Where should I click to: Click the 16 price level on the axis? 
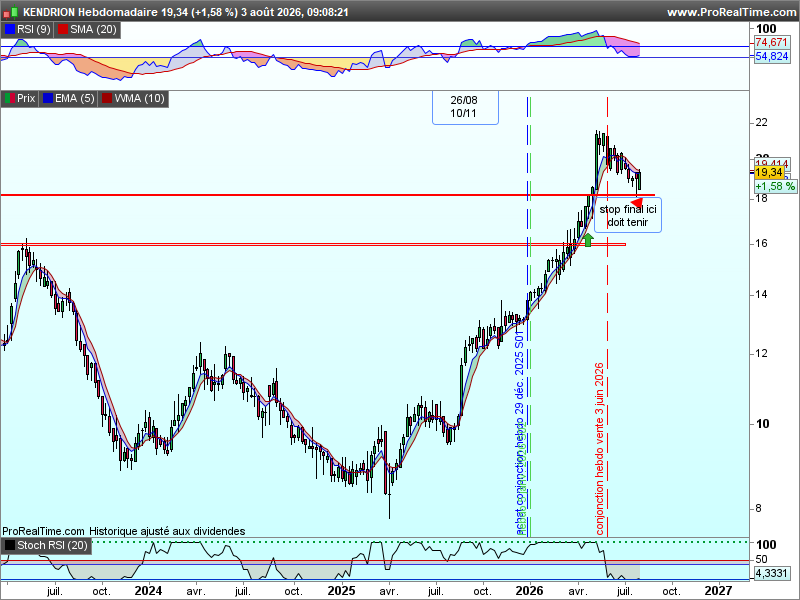pyautogui.click(x=762, y=243)
